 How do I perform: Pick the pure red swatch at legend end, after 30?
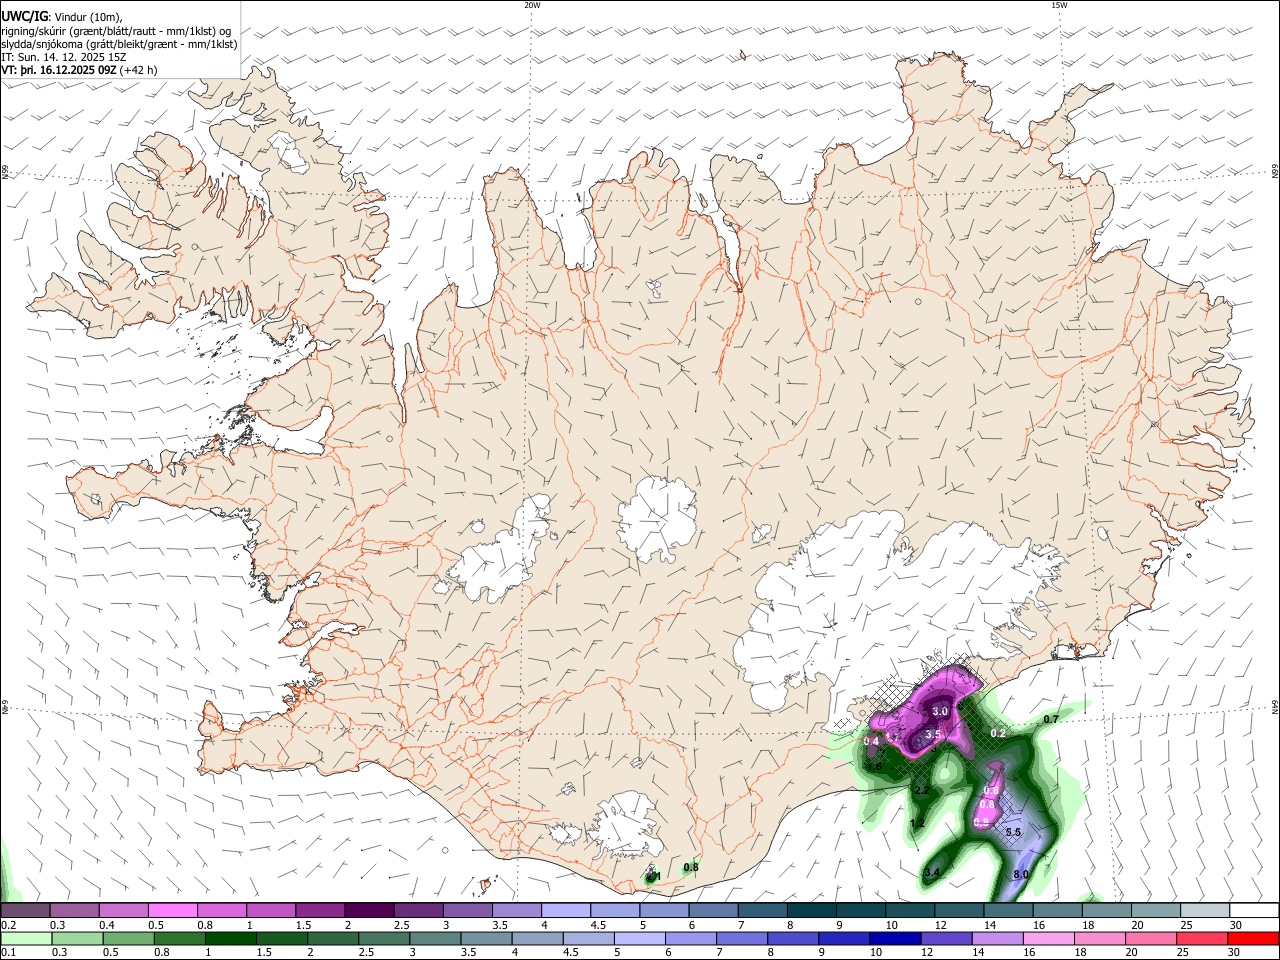[x=1251, y=939]
